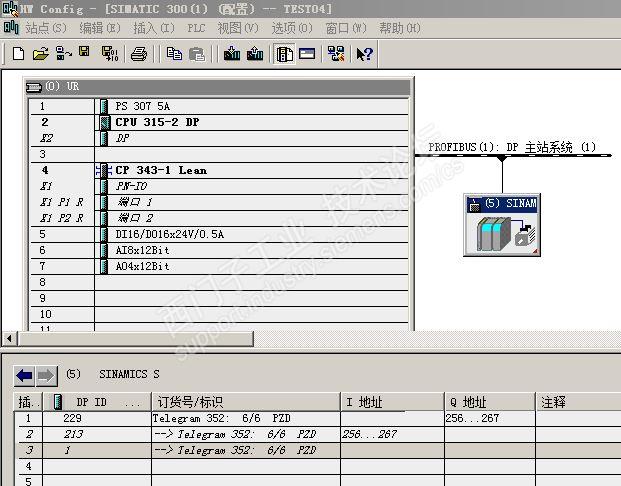Upload from module toolbar icon
The width and height of the screenshot is (621, 486).
[255, 53]
